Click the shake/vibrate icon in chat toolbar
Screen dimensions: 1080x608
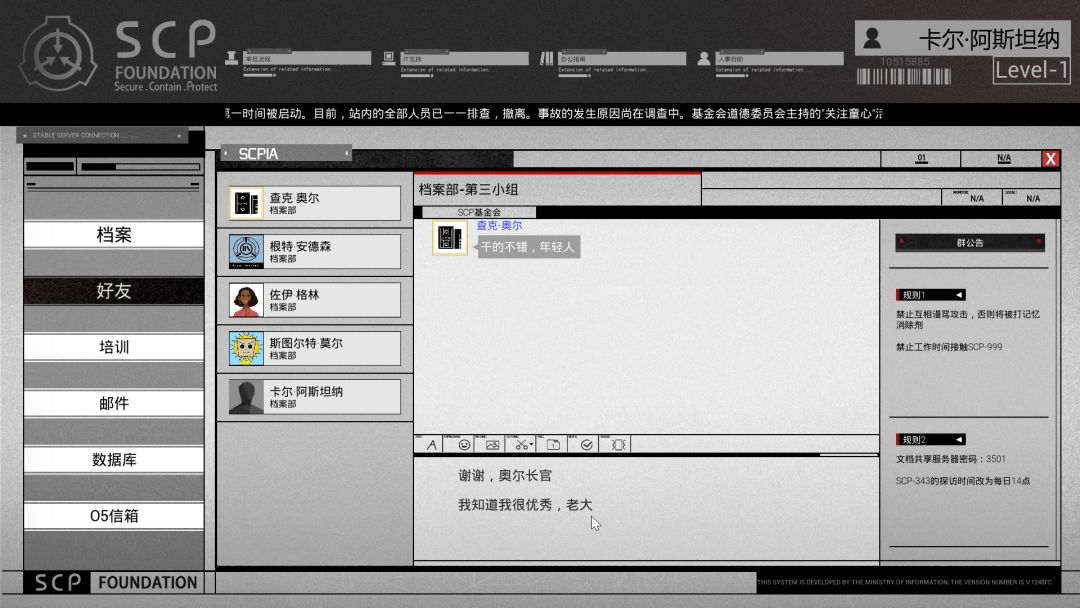pyautogui.click(x=619, y=445)
